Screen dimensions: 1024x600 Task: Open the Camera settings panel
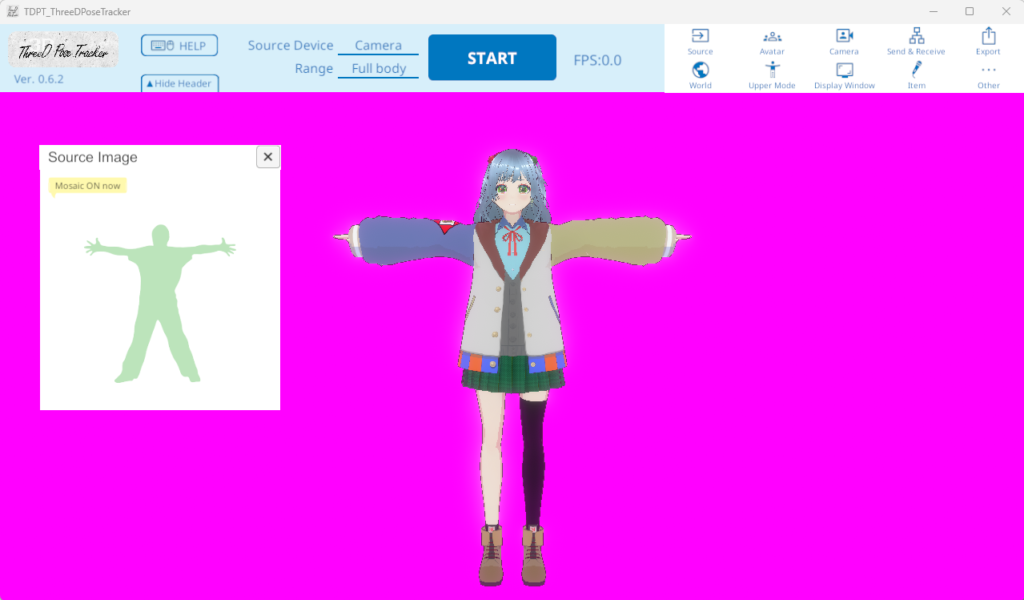click(844, 41)
